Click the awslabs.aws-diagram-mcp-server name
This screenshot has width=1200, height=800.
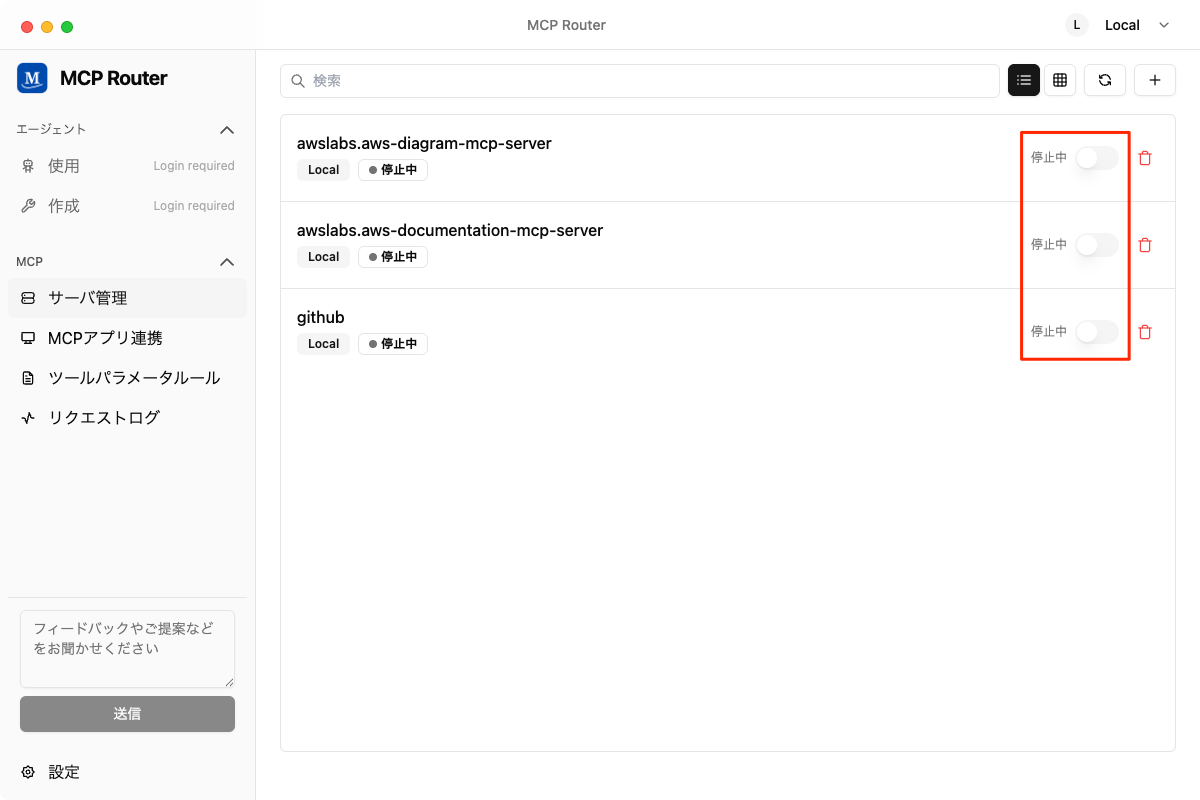point(424,144)
